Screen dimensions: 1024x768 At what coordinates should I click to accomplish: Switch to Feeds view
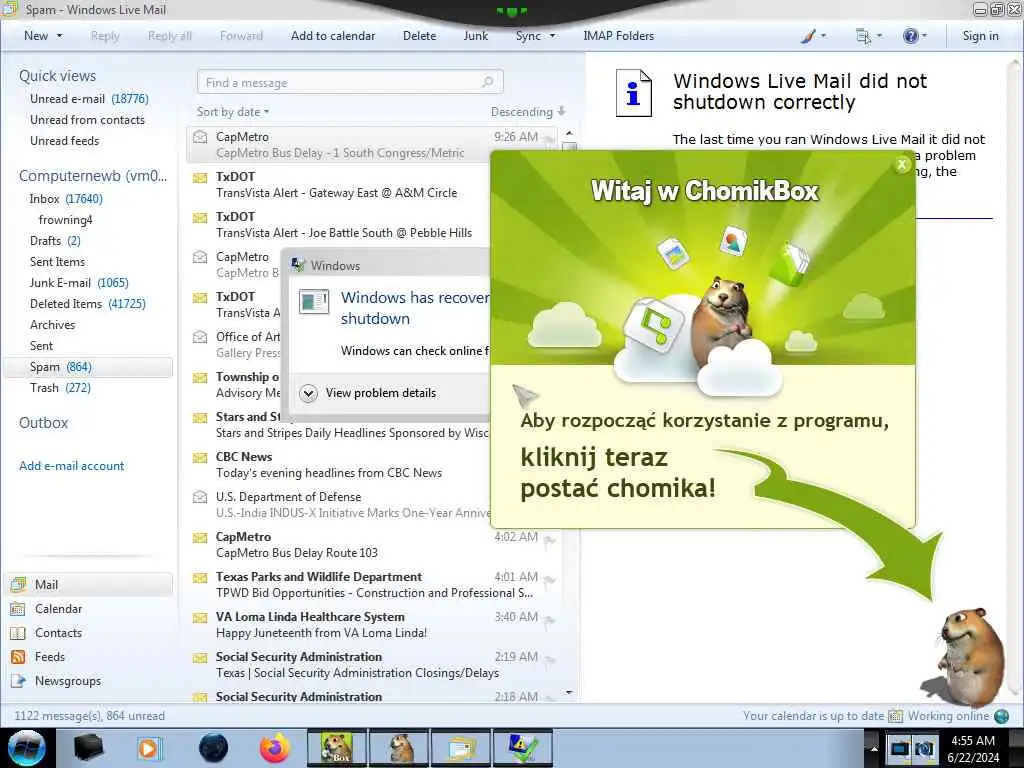tap(50, 656)
